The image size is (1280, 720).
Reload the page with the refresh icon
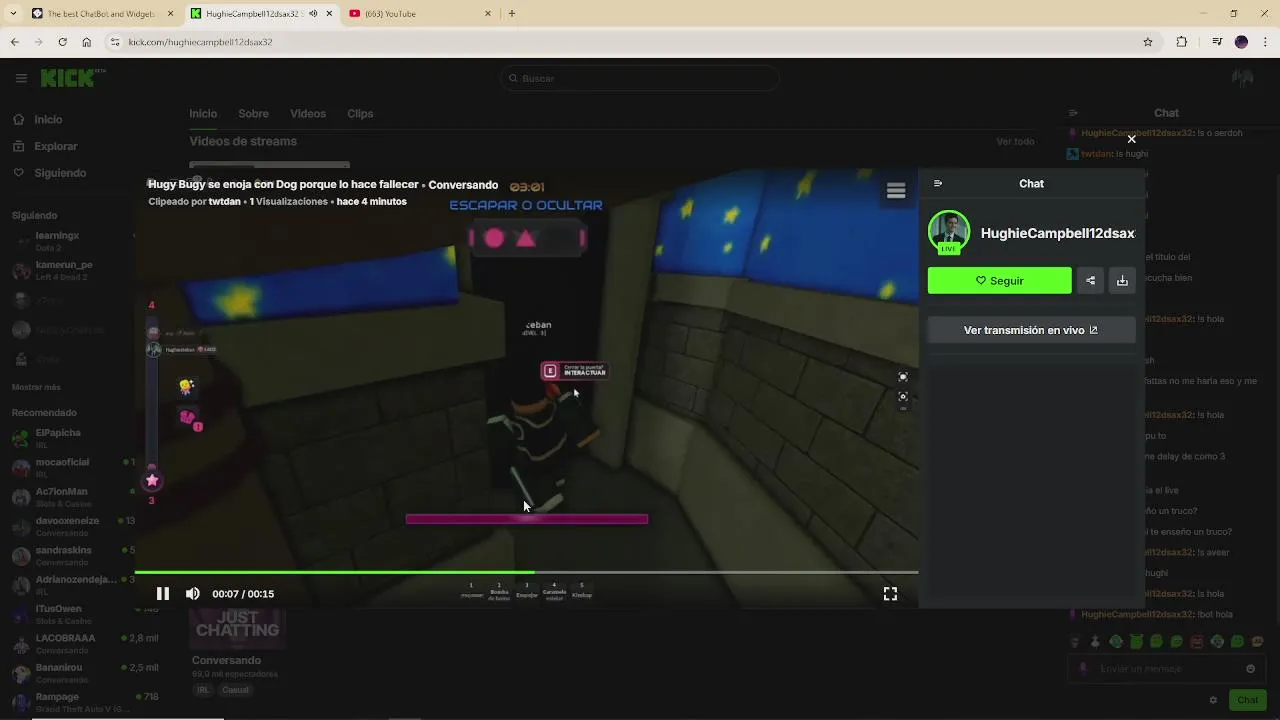pyautogui.click(x=62, y=42)
